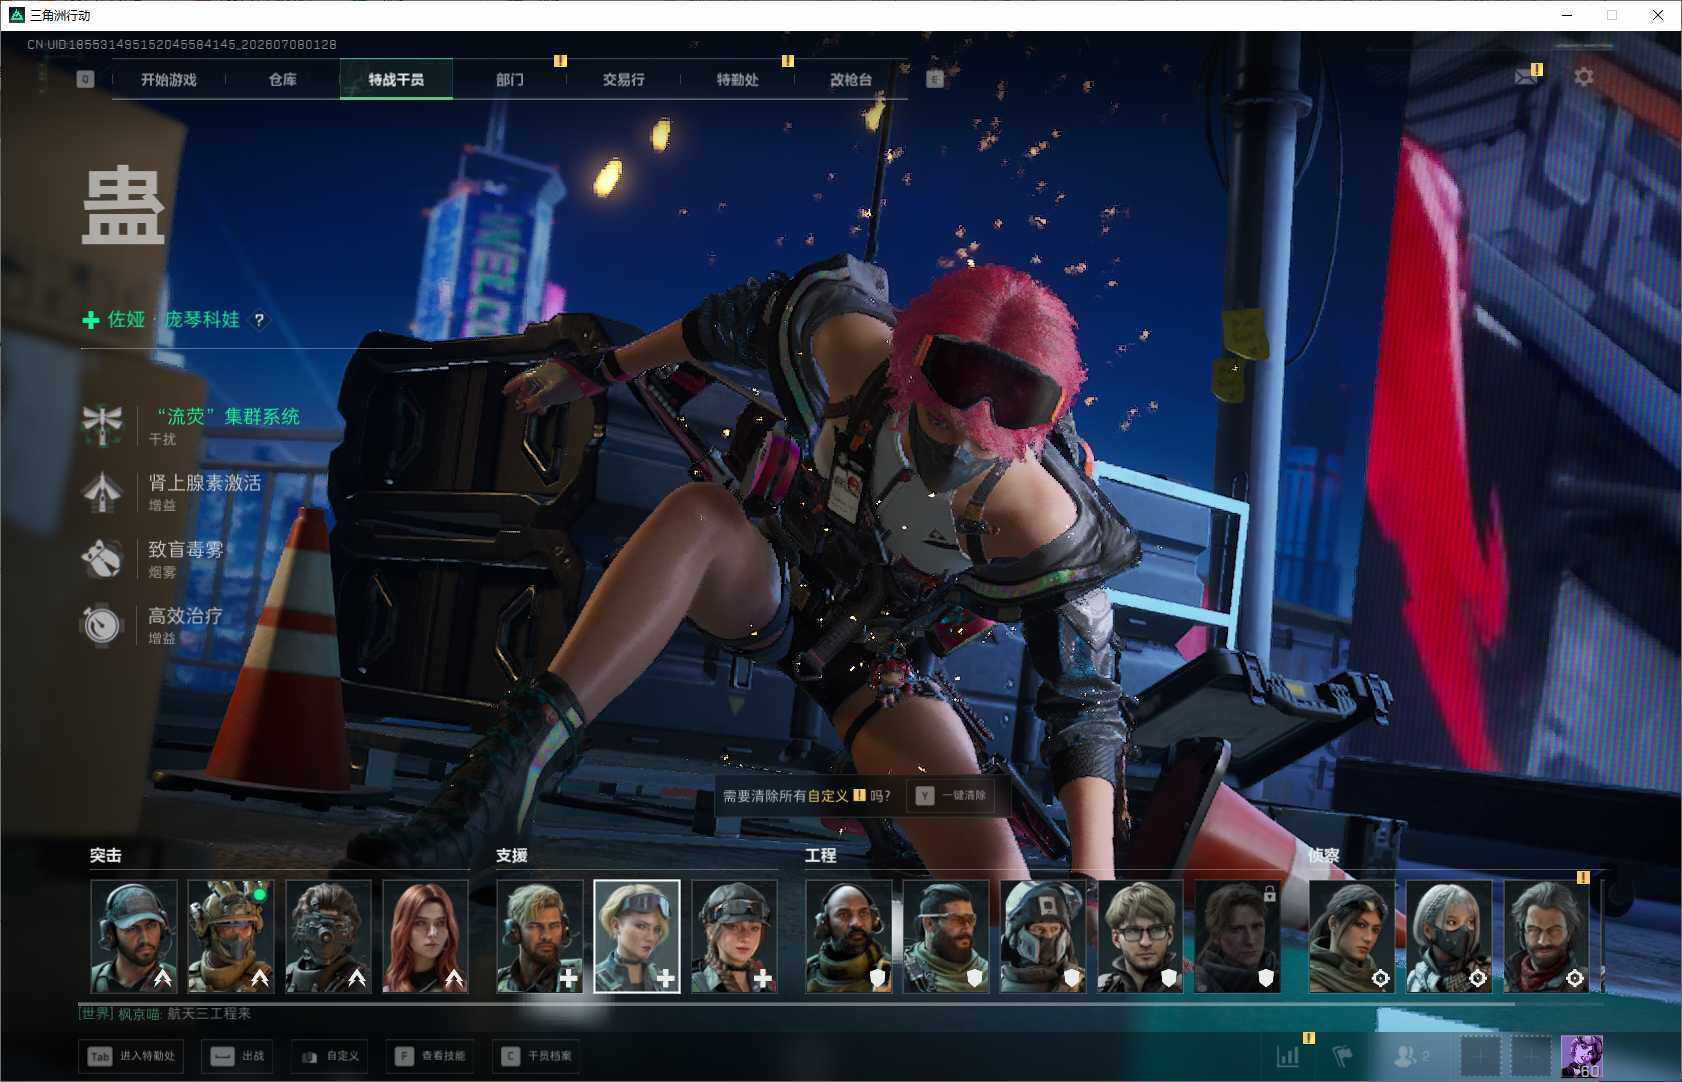Open the 特勤处 tab

tap(737, 79)
